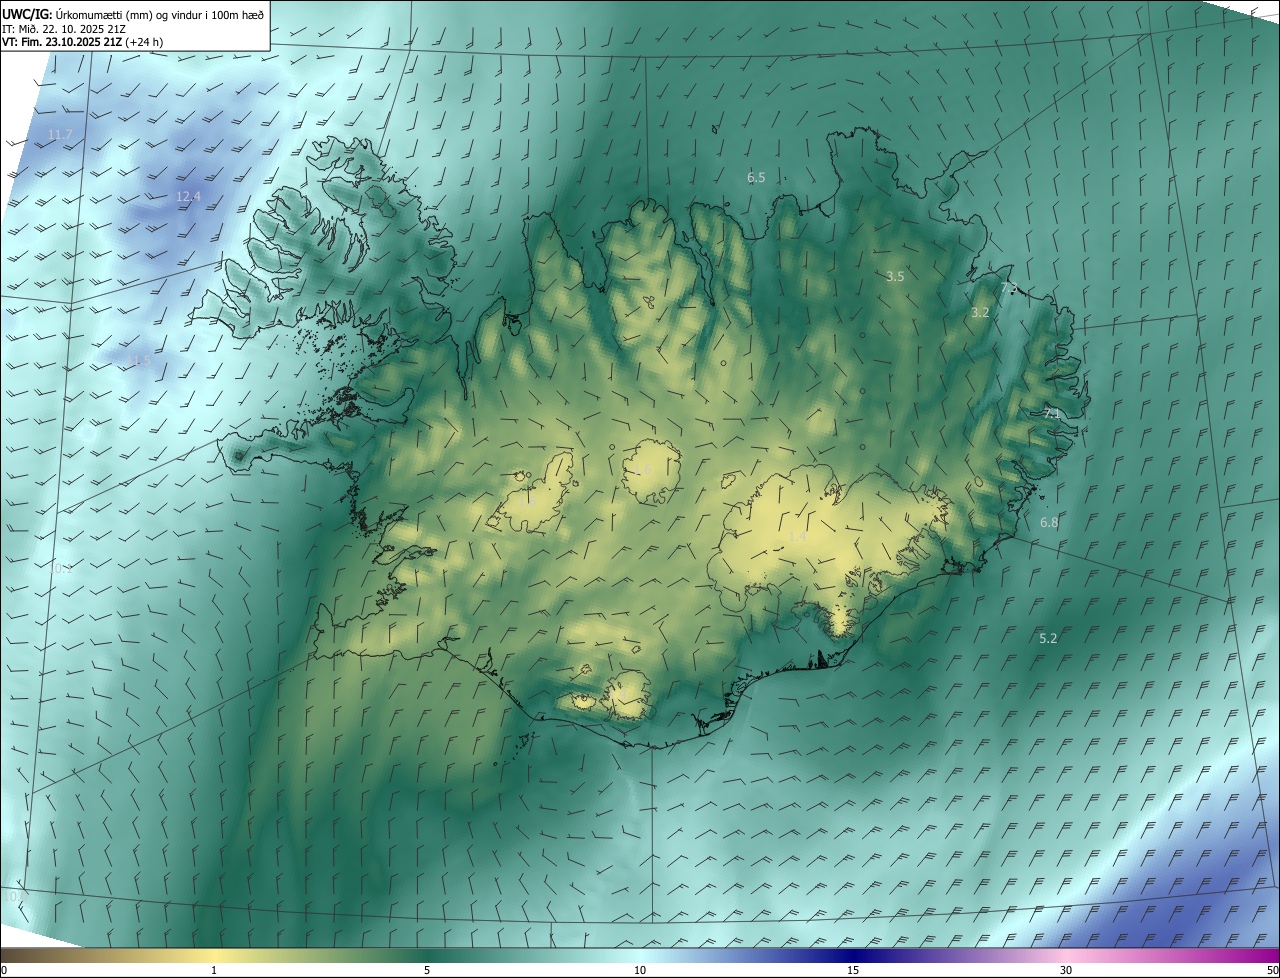Click the colorbar tick labeled 50
Viewport: 1280px width, 978px height.
(1273, 970)
